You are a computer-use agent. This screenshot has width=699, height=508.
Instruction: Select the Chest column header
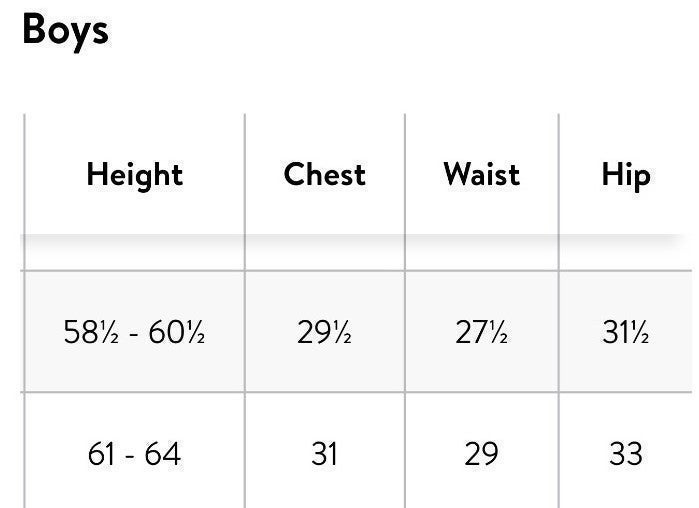click(325, 174)
